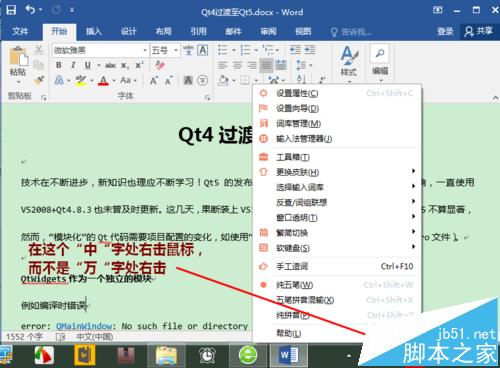Click the Text Effects outlined A icon
The width and height of the screenshot is (500, 368).
point(59,80)
